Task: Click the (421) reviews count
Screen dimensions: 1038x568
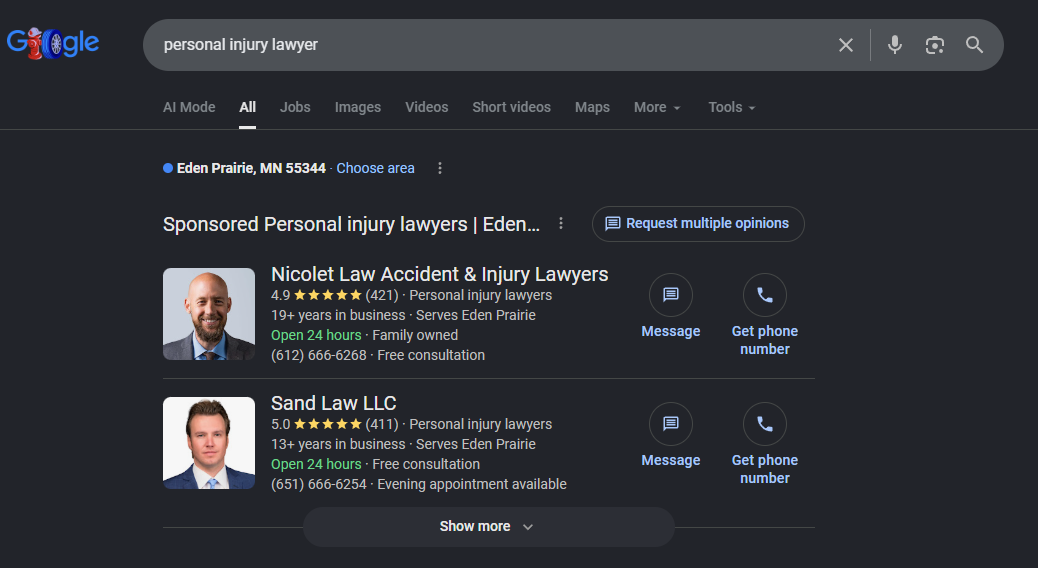Action: click(x=382, y=295)
